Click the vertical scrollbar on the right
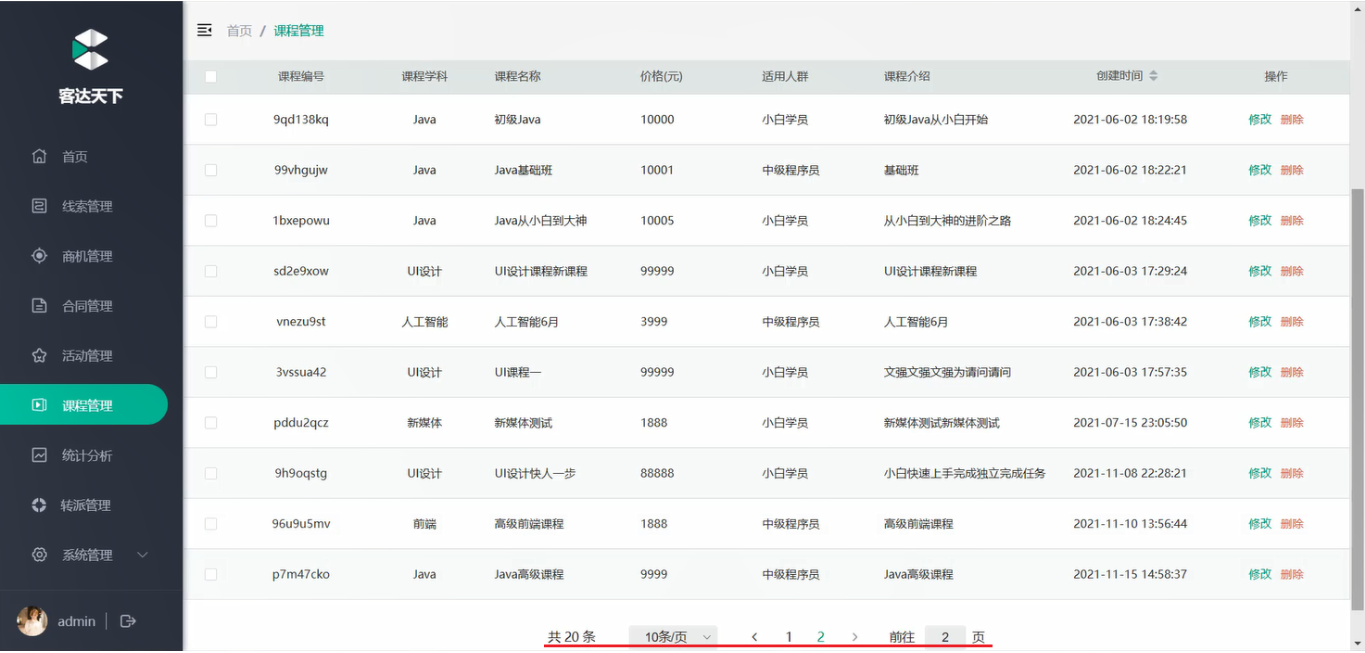The width and height of the screenshot is (1365, 653). [x=1357, y=400]
